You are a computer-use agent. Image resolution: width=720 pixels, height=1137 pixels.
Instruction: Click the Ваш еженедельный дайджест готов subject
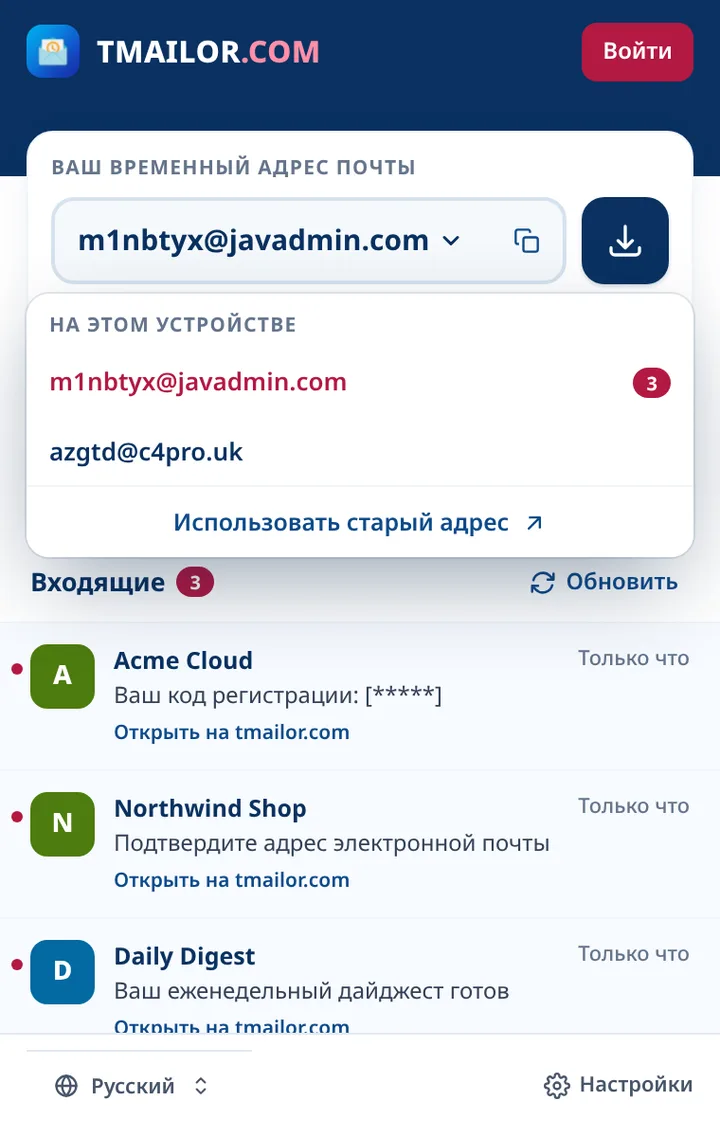click(x=311, y=991)
